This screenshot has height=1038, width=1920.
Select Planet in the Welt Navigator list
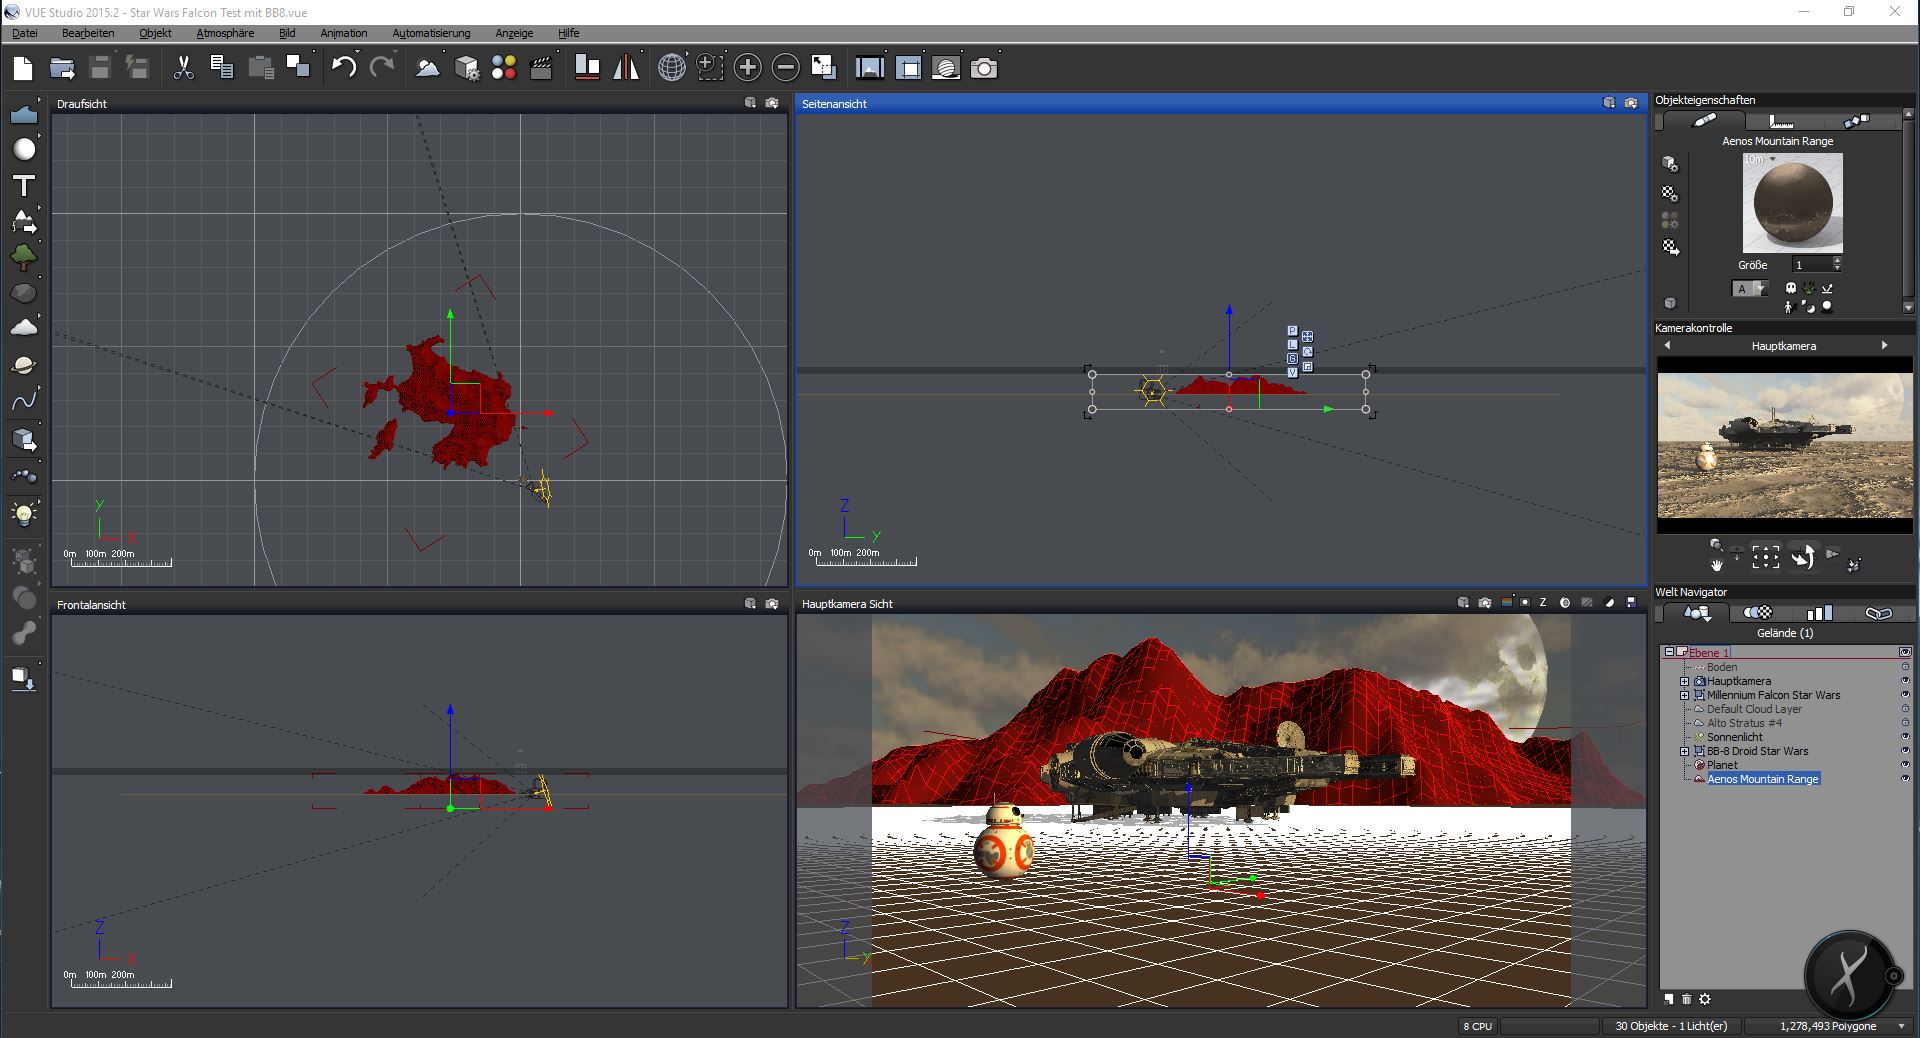[1722, 765]
